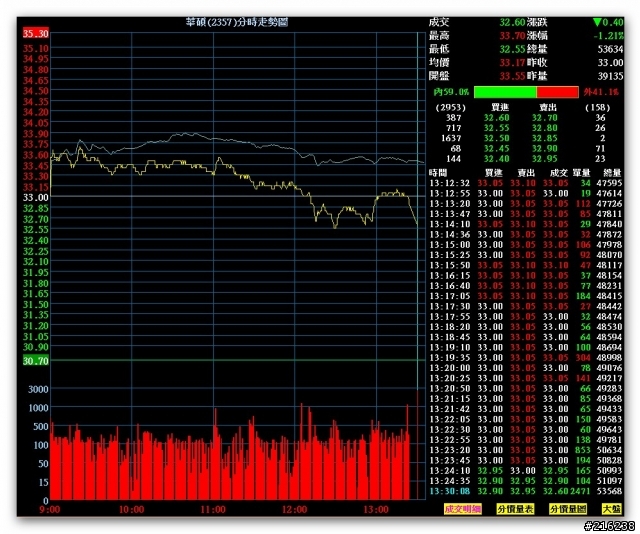Viewport: 640px width, 534px height.
Task: Click the 漲跌 down arrow 0.40
Action: pyautogui.click(x=608, y=22)
